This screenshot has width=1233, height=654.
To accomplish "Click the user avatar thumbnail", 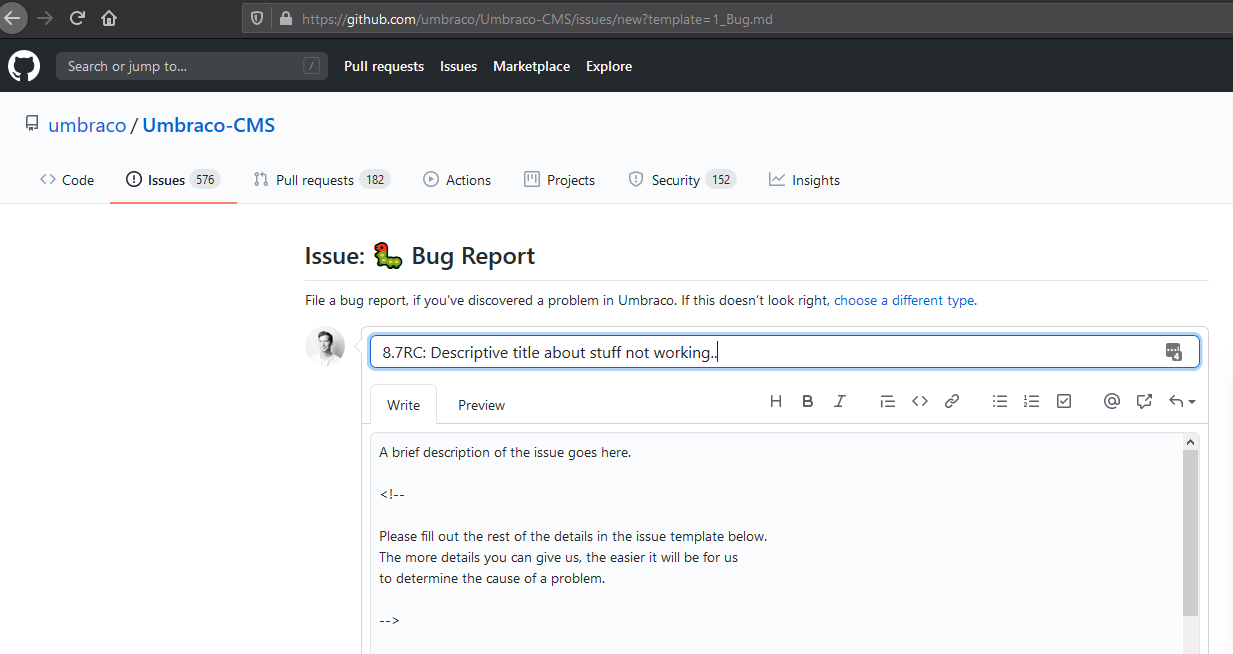I will (325, 347).
